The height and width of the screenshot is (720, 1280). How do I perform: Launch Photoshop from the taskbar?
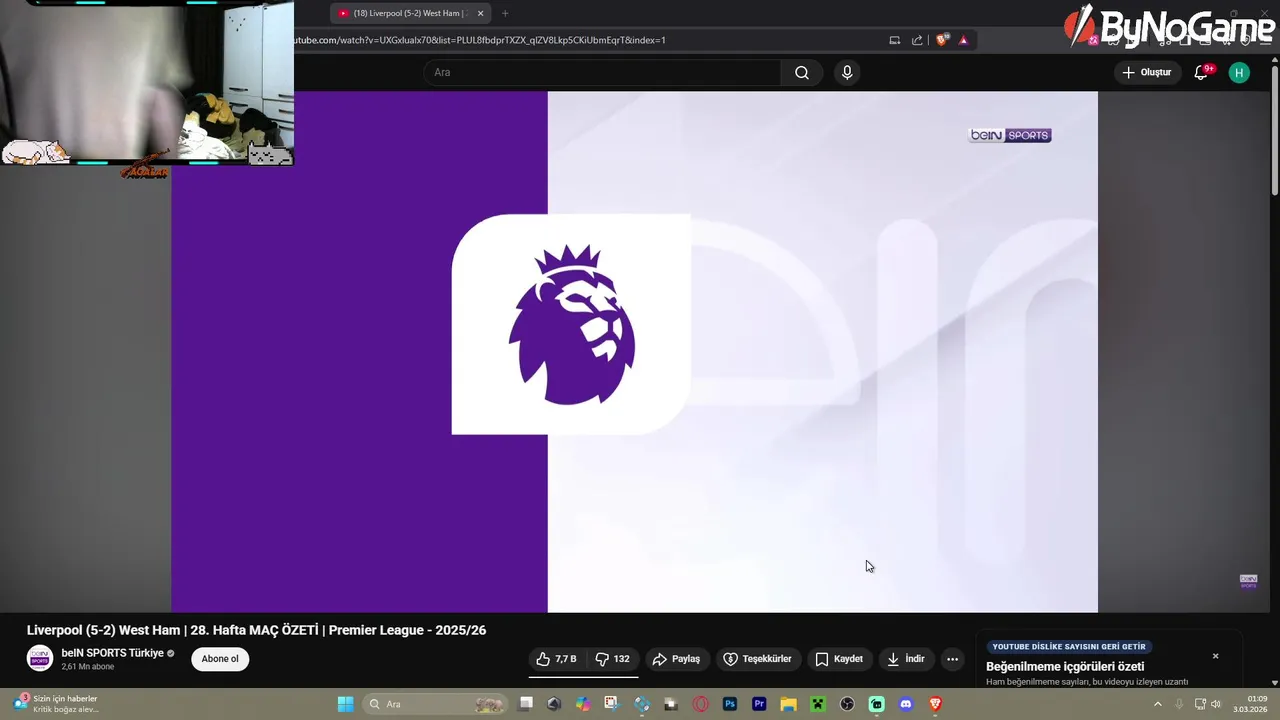(730, 704)
